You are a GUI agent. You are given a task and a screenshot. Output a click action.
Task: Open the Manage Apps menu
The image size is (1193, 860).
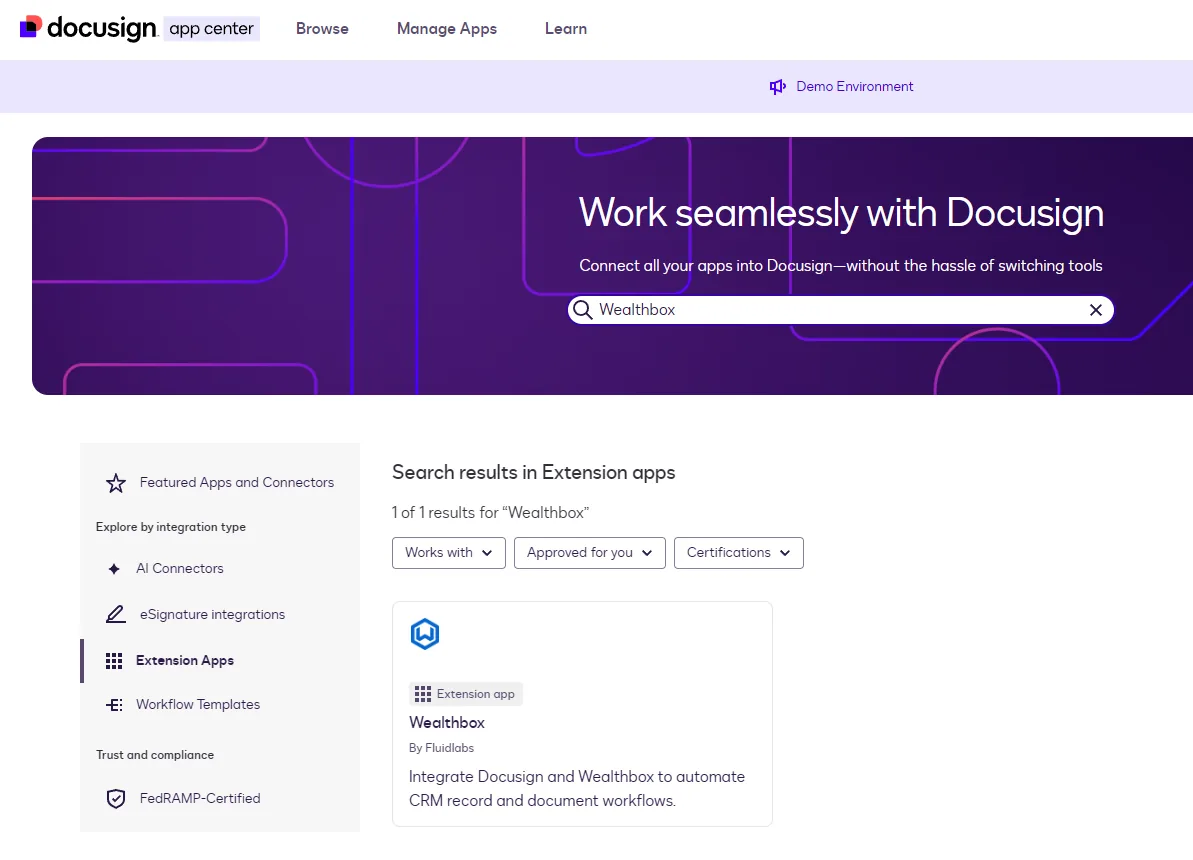coord(447,29)
